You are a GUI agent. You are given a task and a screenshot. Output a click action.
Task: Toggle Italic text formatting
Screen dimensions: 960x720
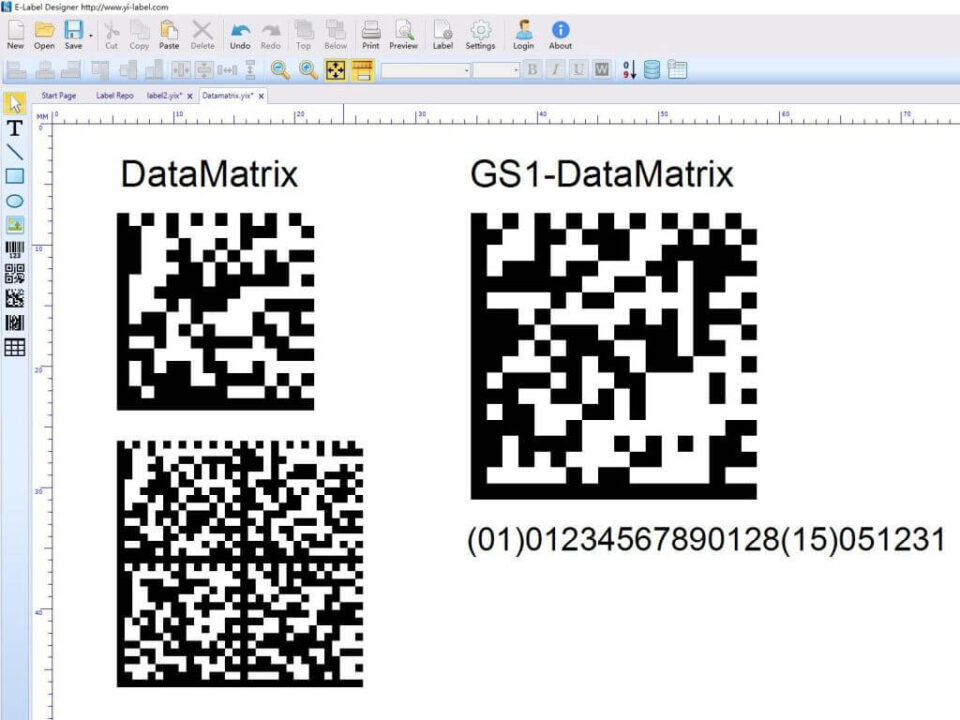(x=555, y=70)
